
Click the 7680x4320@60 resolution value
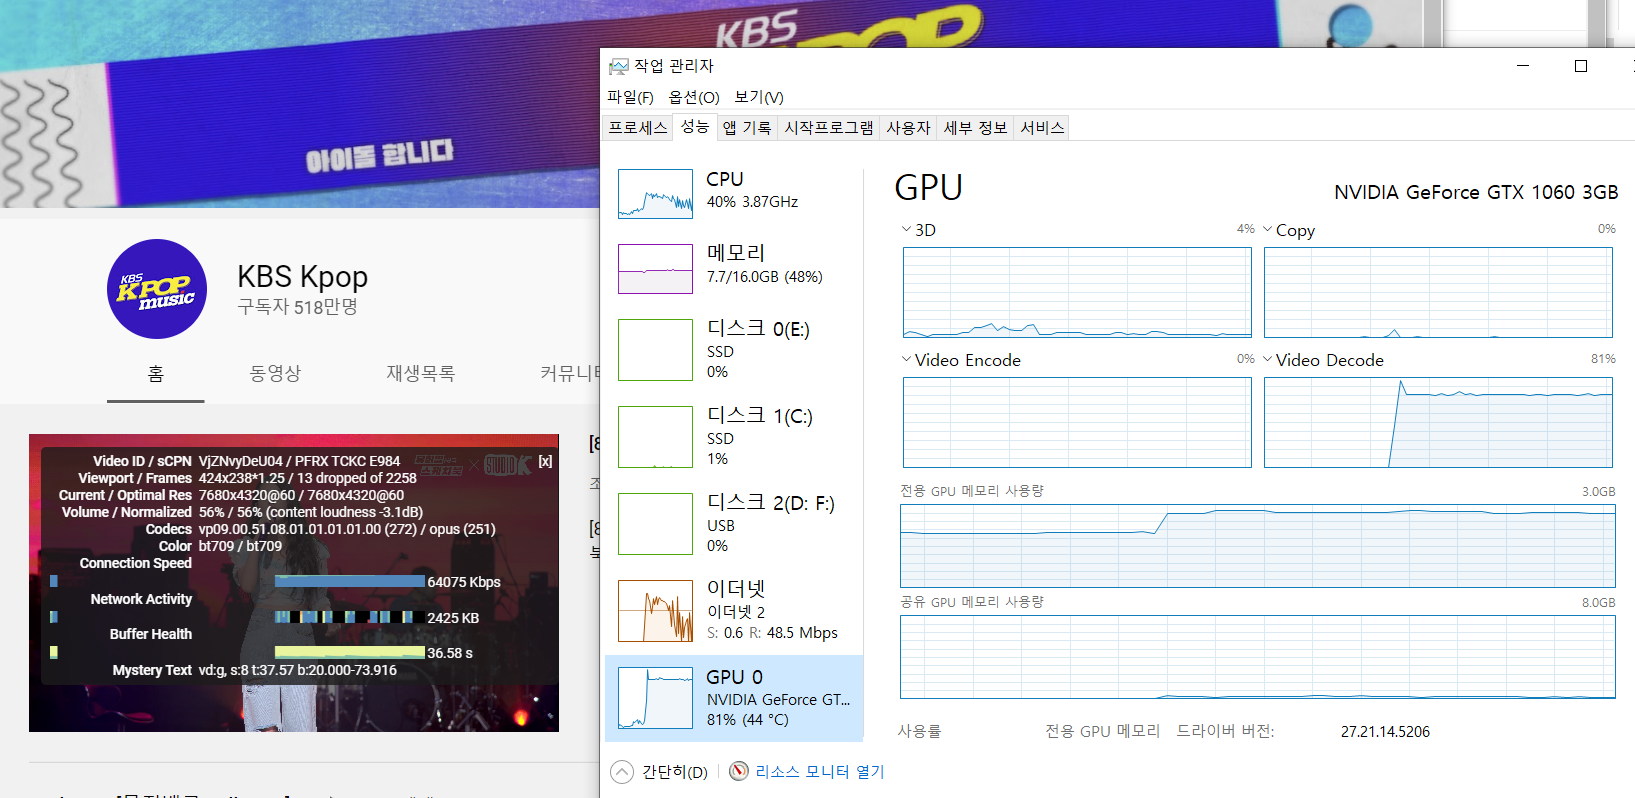pyautogui.click(x=301, y=495)
